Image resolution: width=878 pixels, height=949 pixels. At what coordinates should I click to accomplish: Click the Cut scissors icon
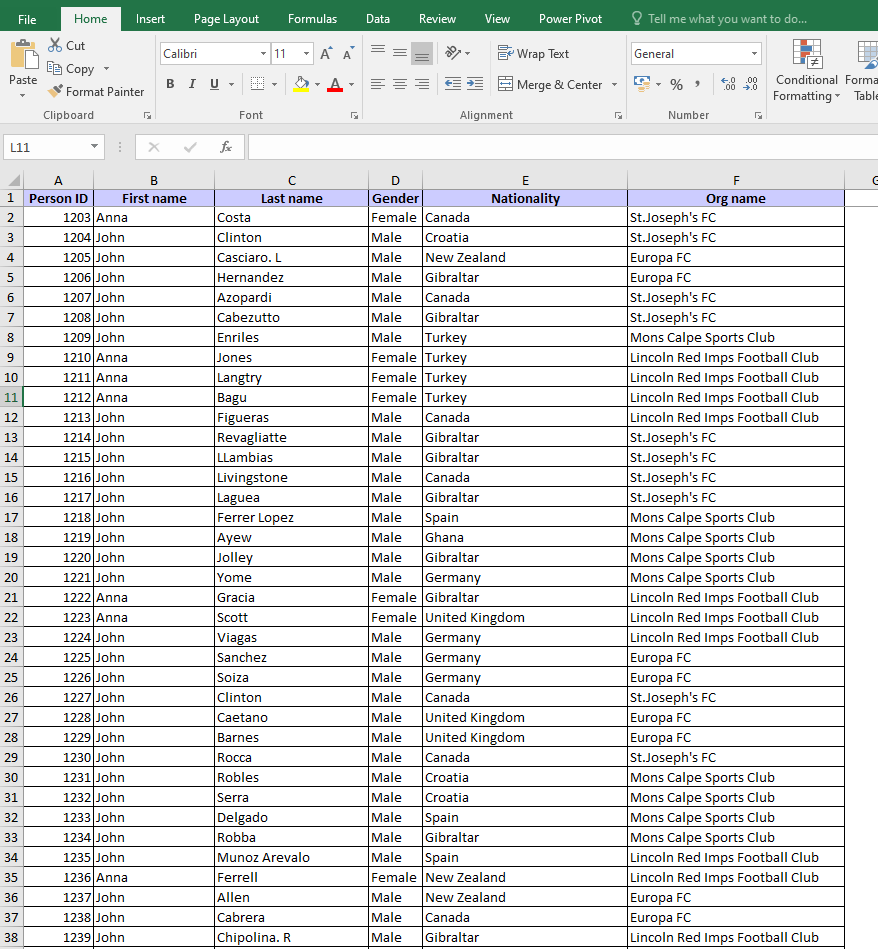(x=55, y=46)
